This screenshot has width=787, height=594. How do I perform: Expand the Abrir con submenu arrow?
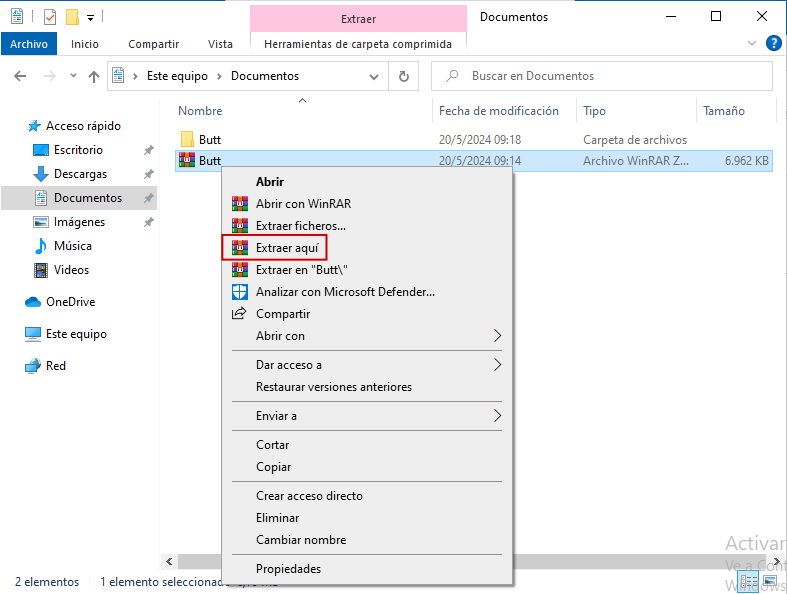pos(497,336)
